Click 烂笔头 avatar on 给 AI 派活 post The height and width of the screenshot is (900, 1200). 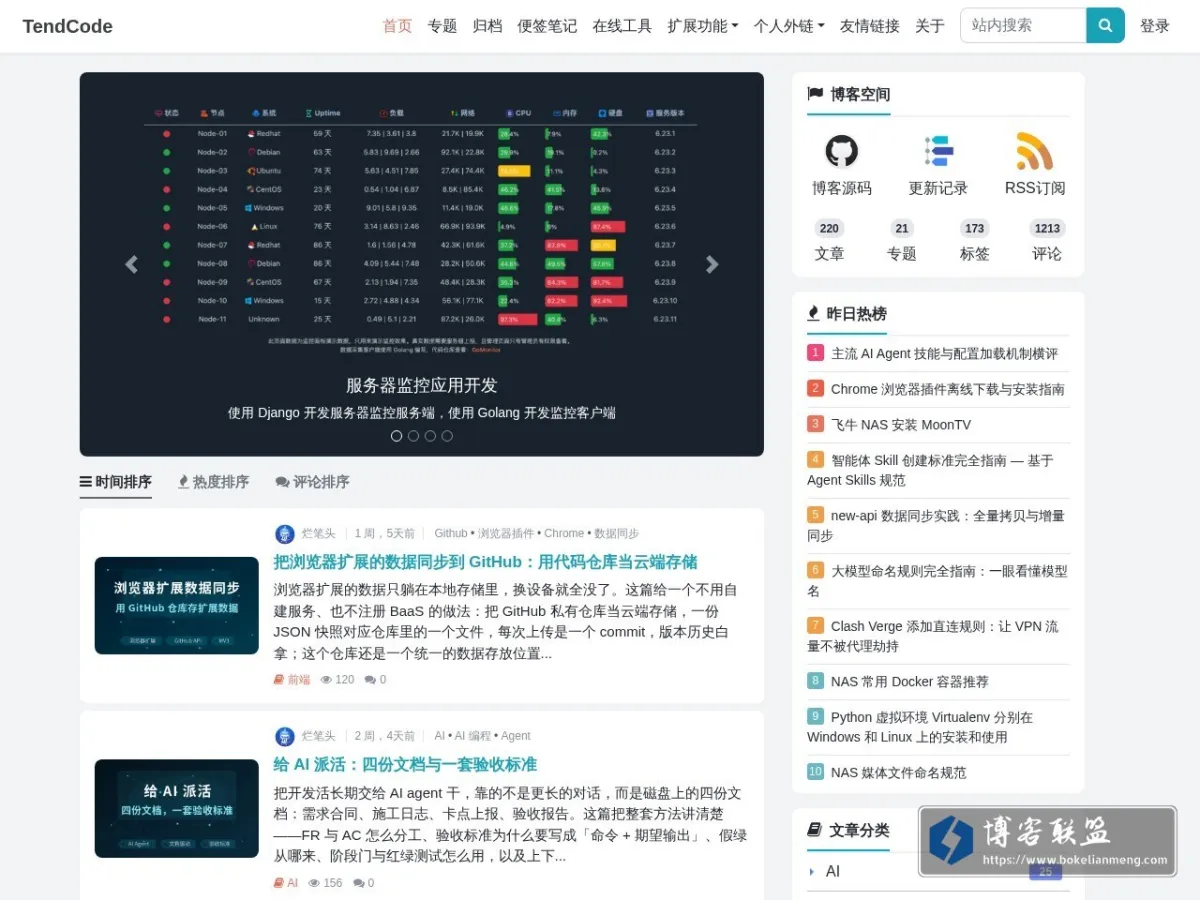[x=285, y=737]
